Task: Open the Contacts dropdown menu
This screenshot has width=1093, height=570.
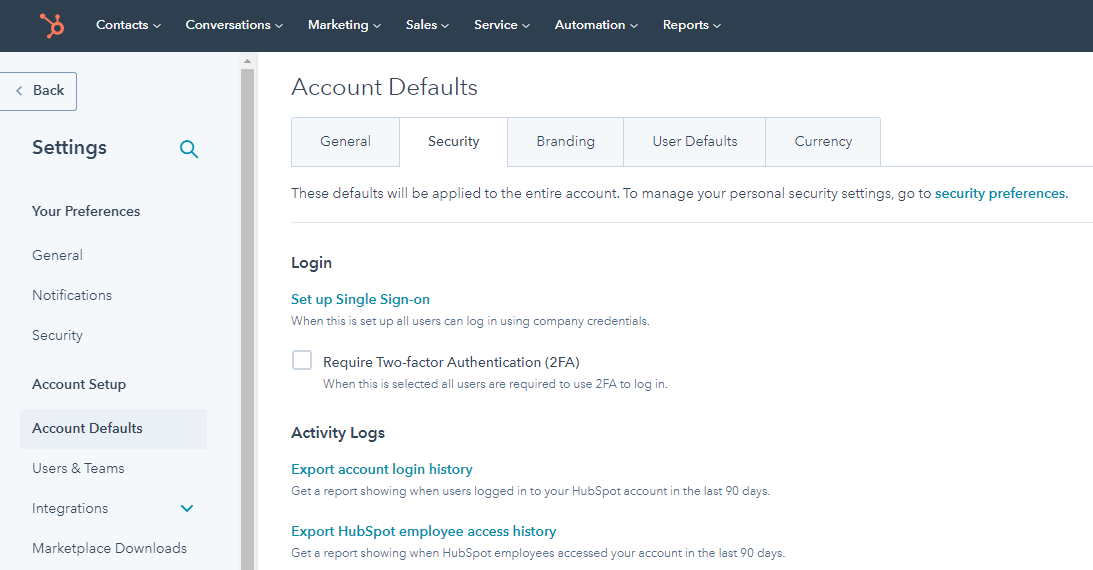Action: pyautogui.click(x=128, y=25)
